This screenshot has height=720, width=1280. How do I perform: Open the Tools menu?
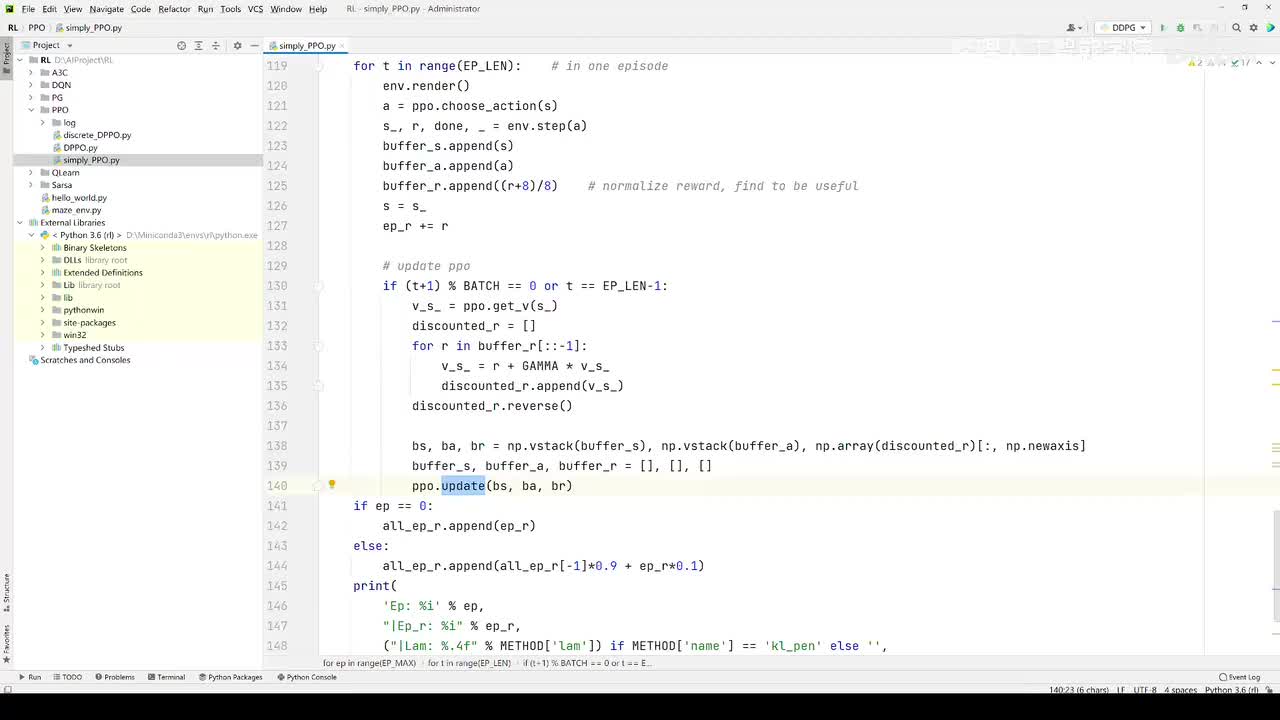[x=230, y=9]
